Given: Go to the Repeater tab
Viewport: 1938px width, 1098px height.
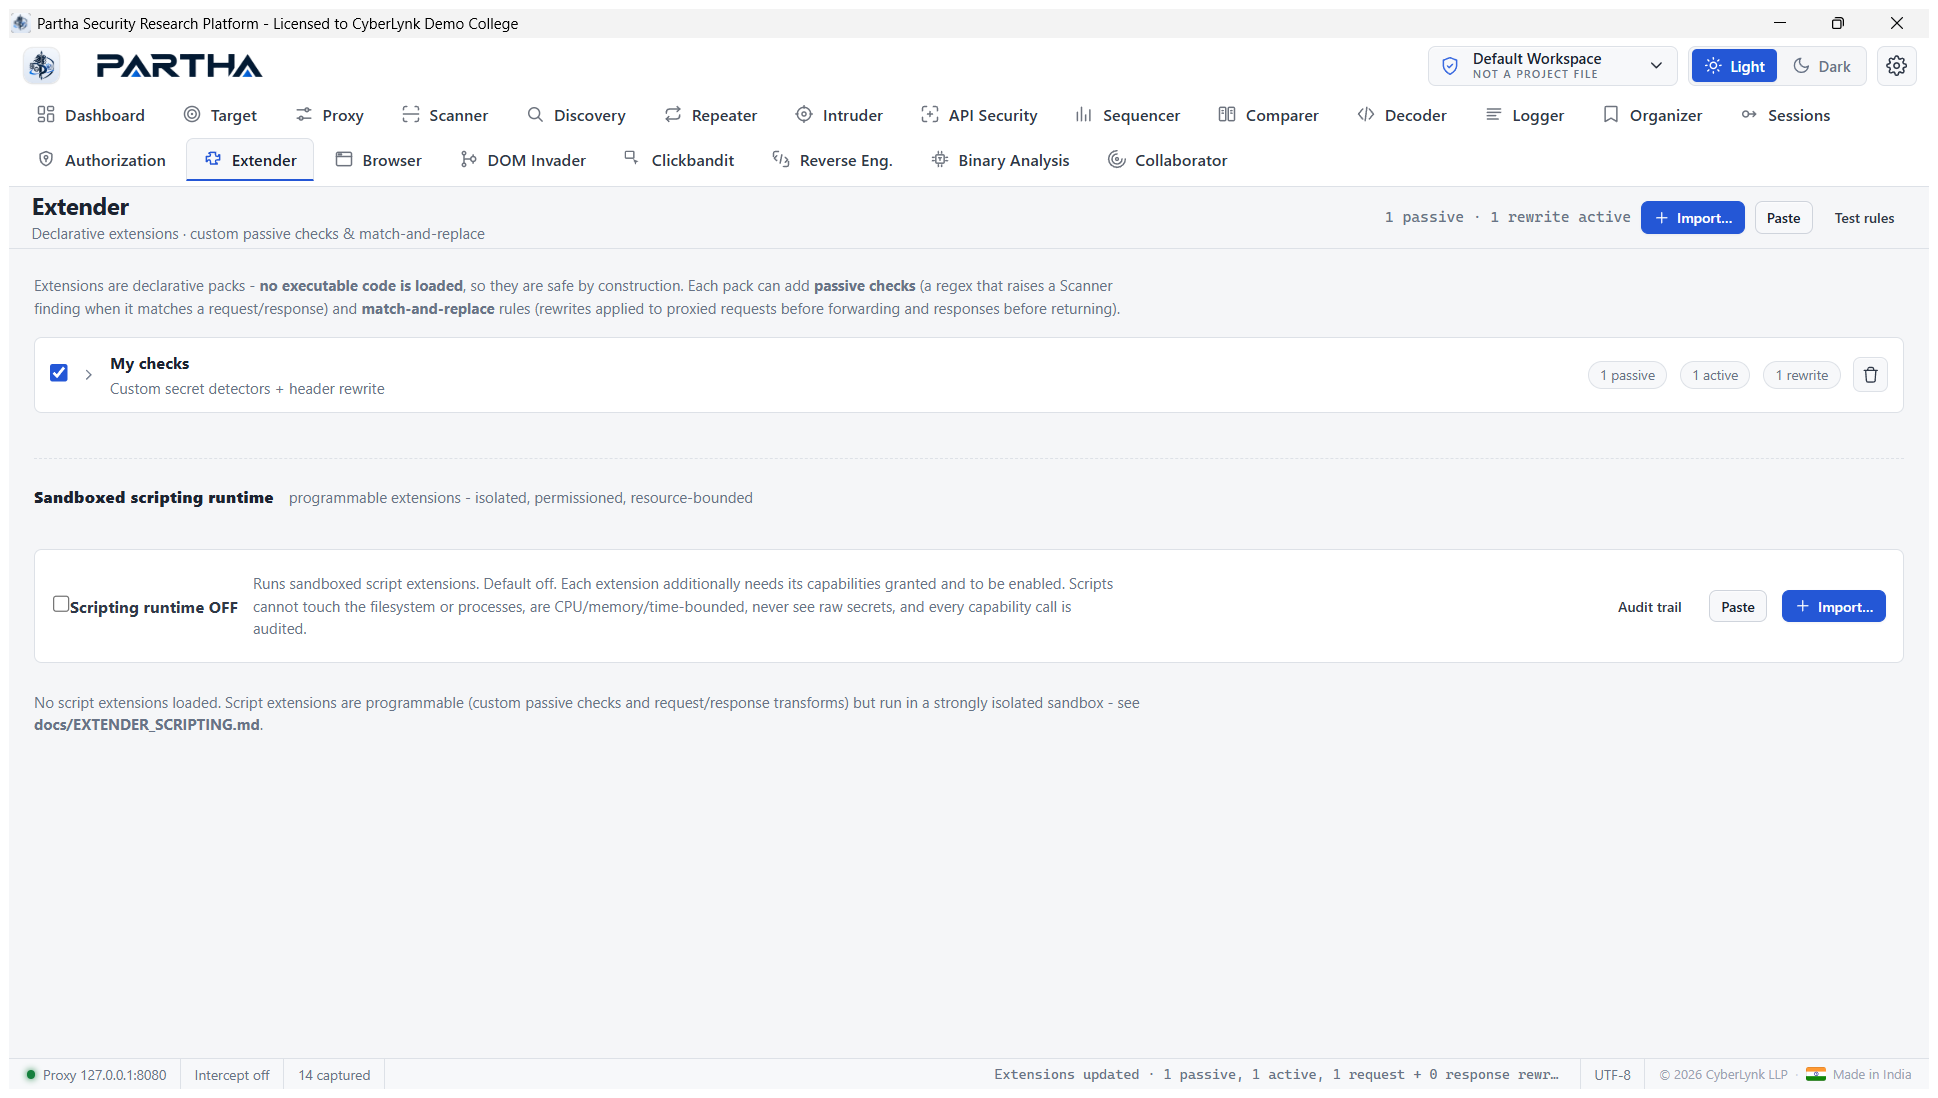Looking at the screenshot, I should (711, 115).
